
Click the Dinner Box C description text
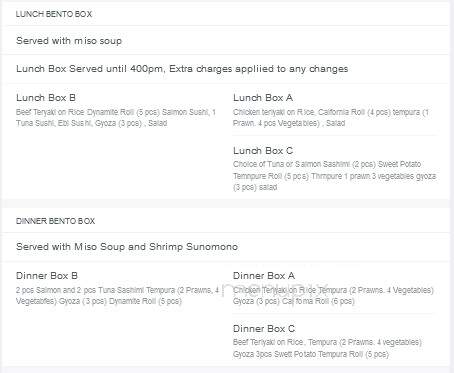[327, 348]
